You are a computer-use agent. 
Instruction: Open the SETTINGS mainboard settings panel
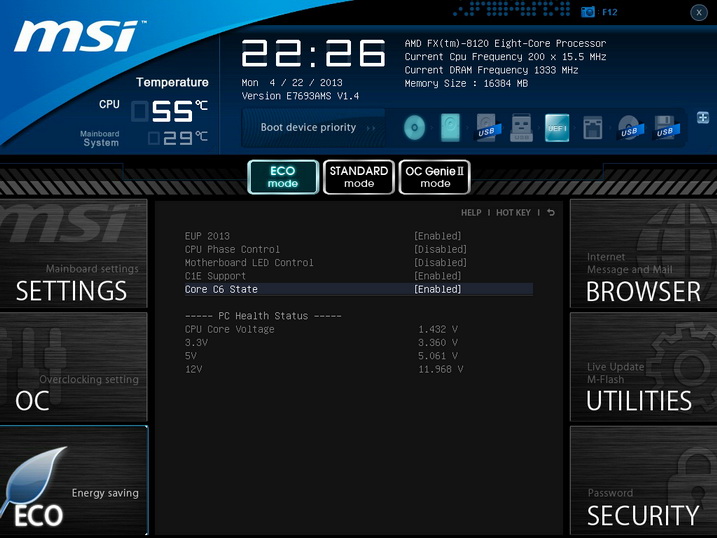74,254
